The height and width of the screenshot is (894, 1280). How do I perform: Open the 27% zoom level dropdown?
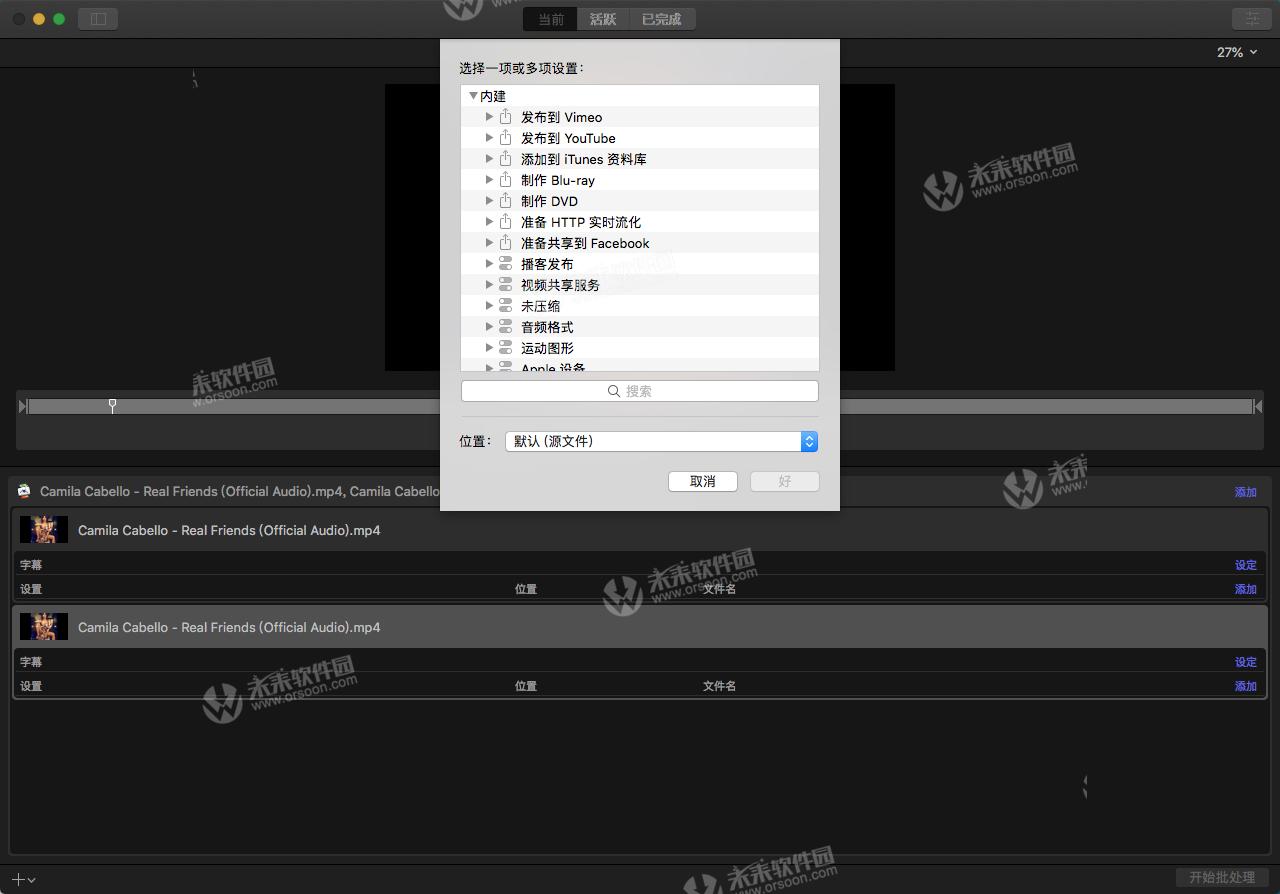click(1234, 52)
